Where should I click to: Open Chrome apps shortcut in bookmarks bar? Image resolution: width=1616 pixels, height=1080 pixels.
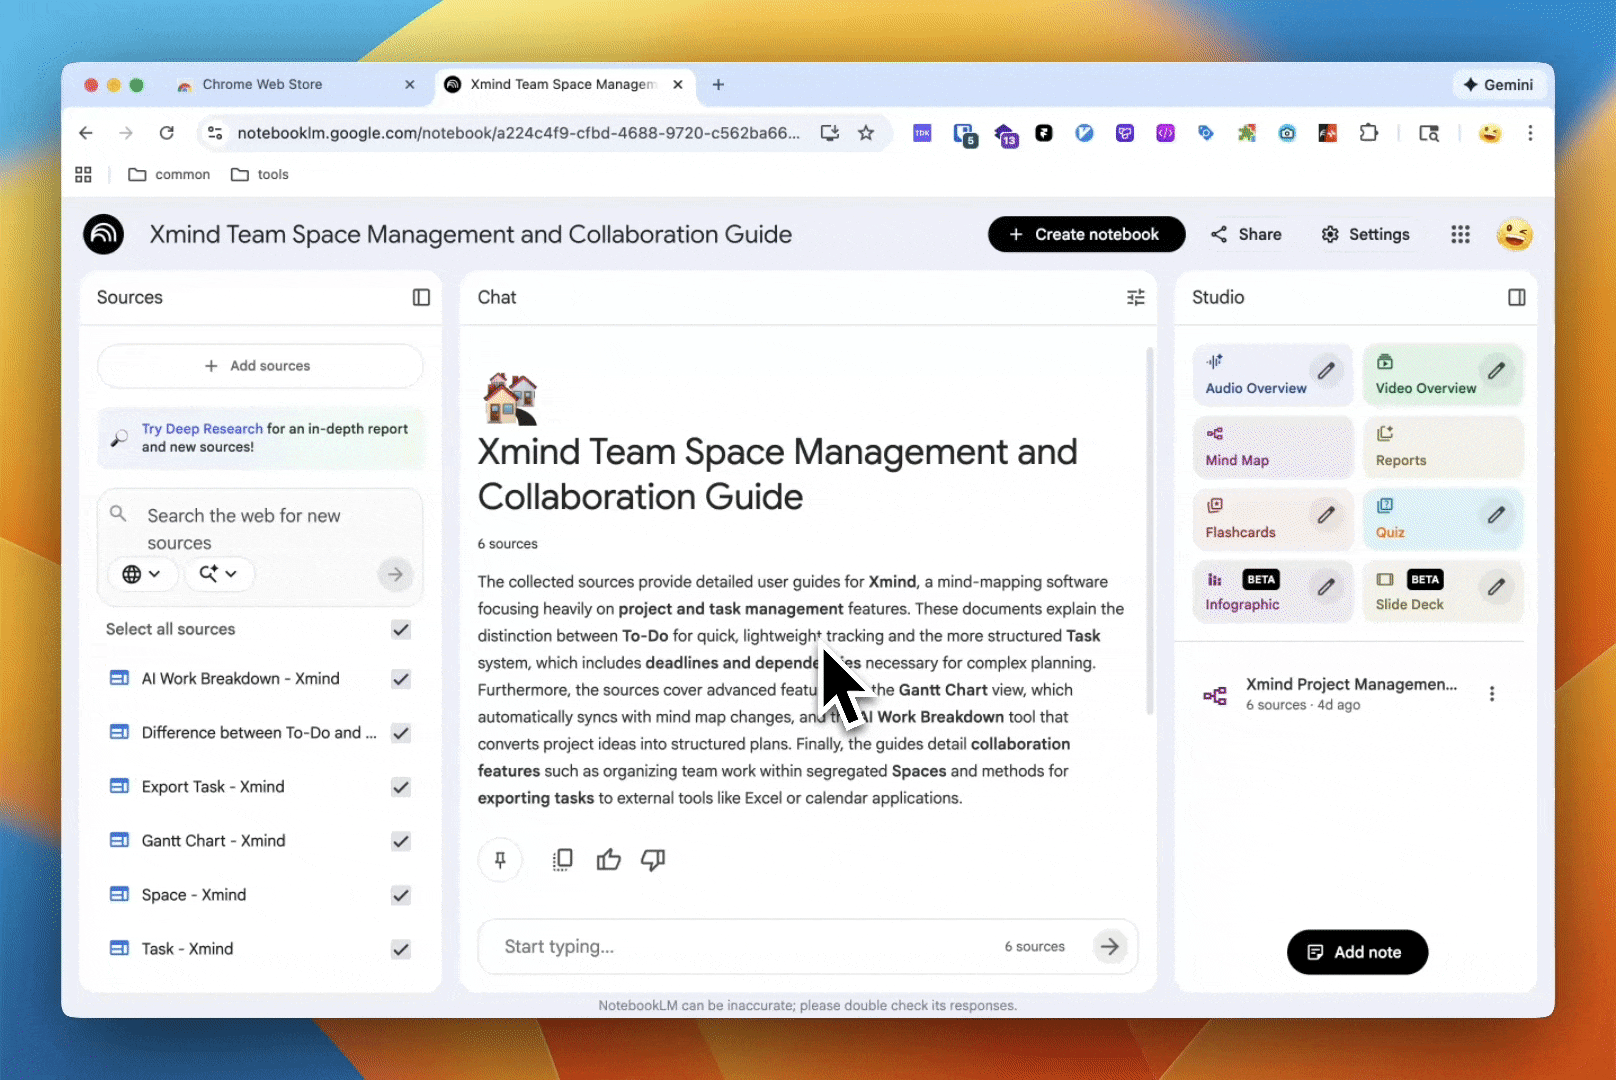coord(83,174)
